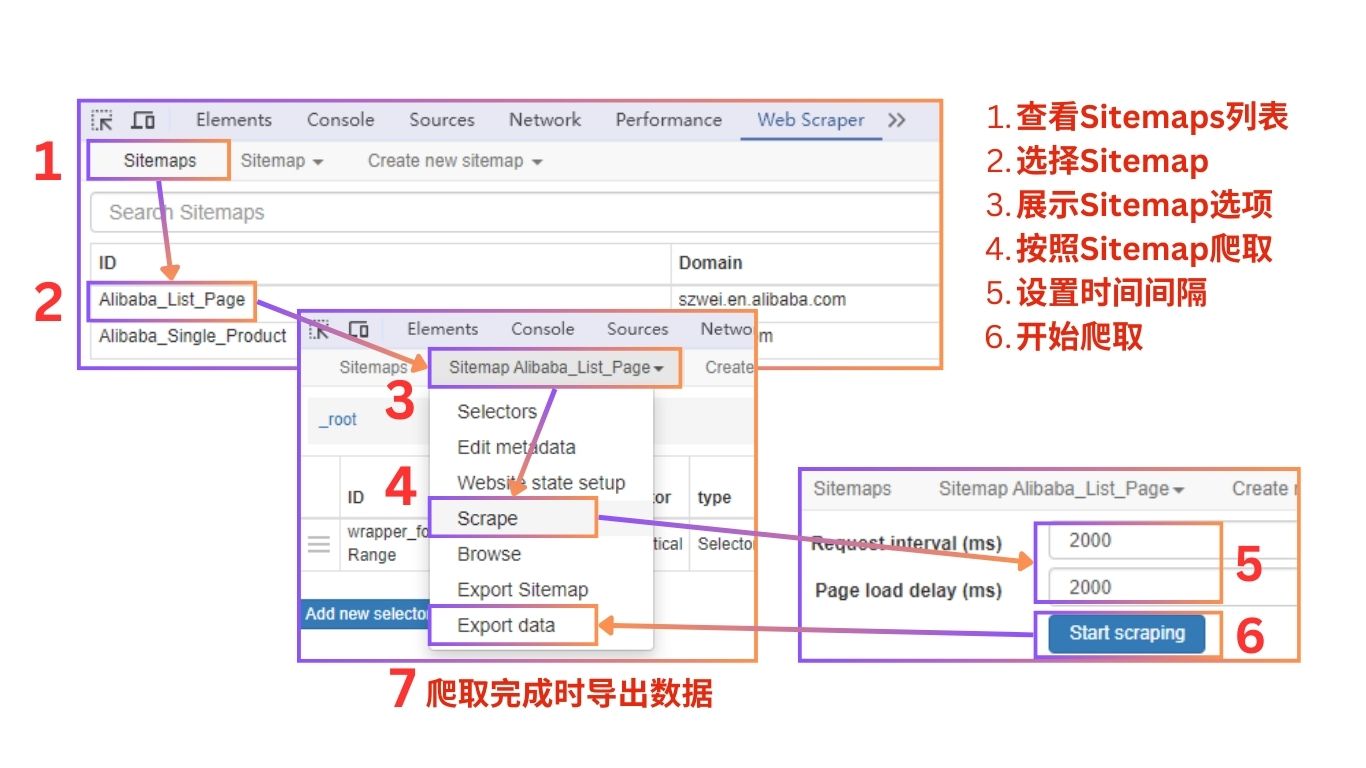The image size is (1366, 768).
Task: Select 'Export data' in the sitemap menu
Action: [506, 626]
